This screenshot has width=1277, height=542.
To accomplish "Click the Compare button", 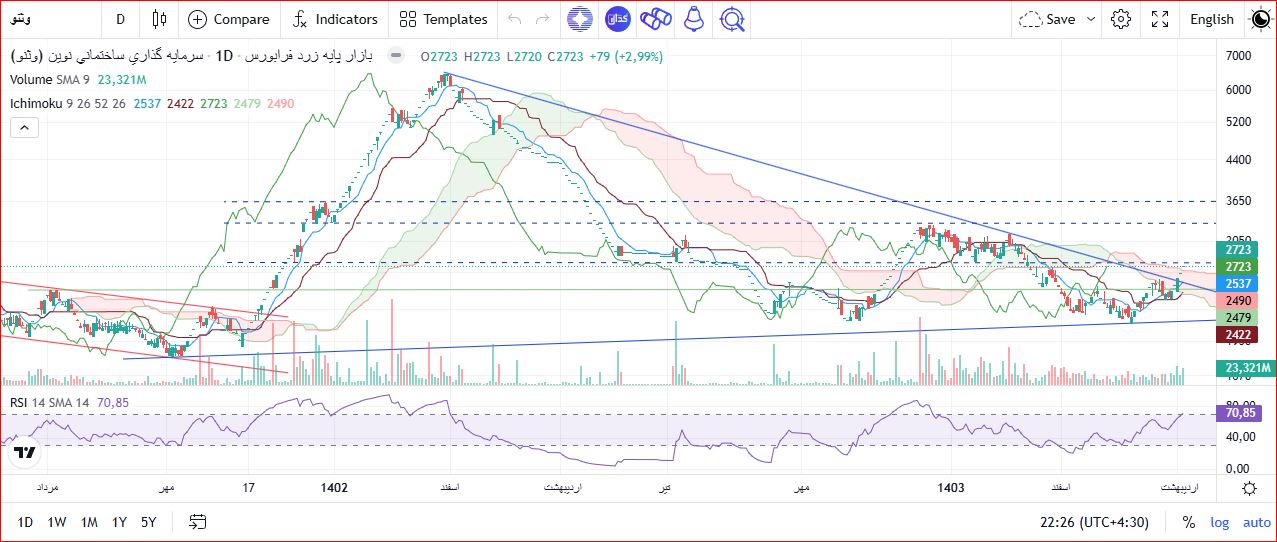I will point(229,19).
